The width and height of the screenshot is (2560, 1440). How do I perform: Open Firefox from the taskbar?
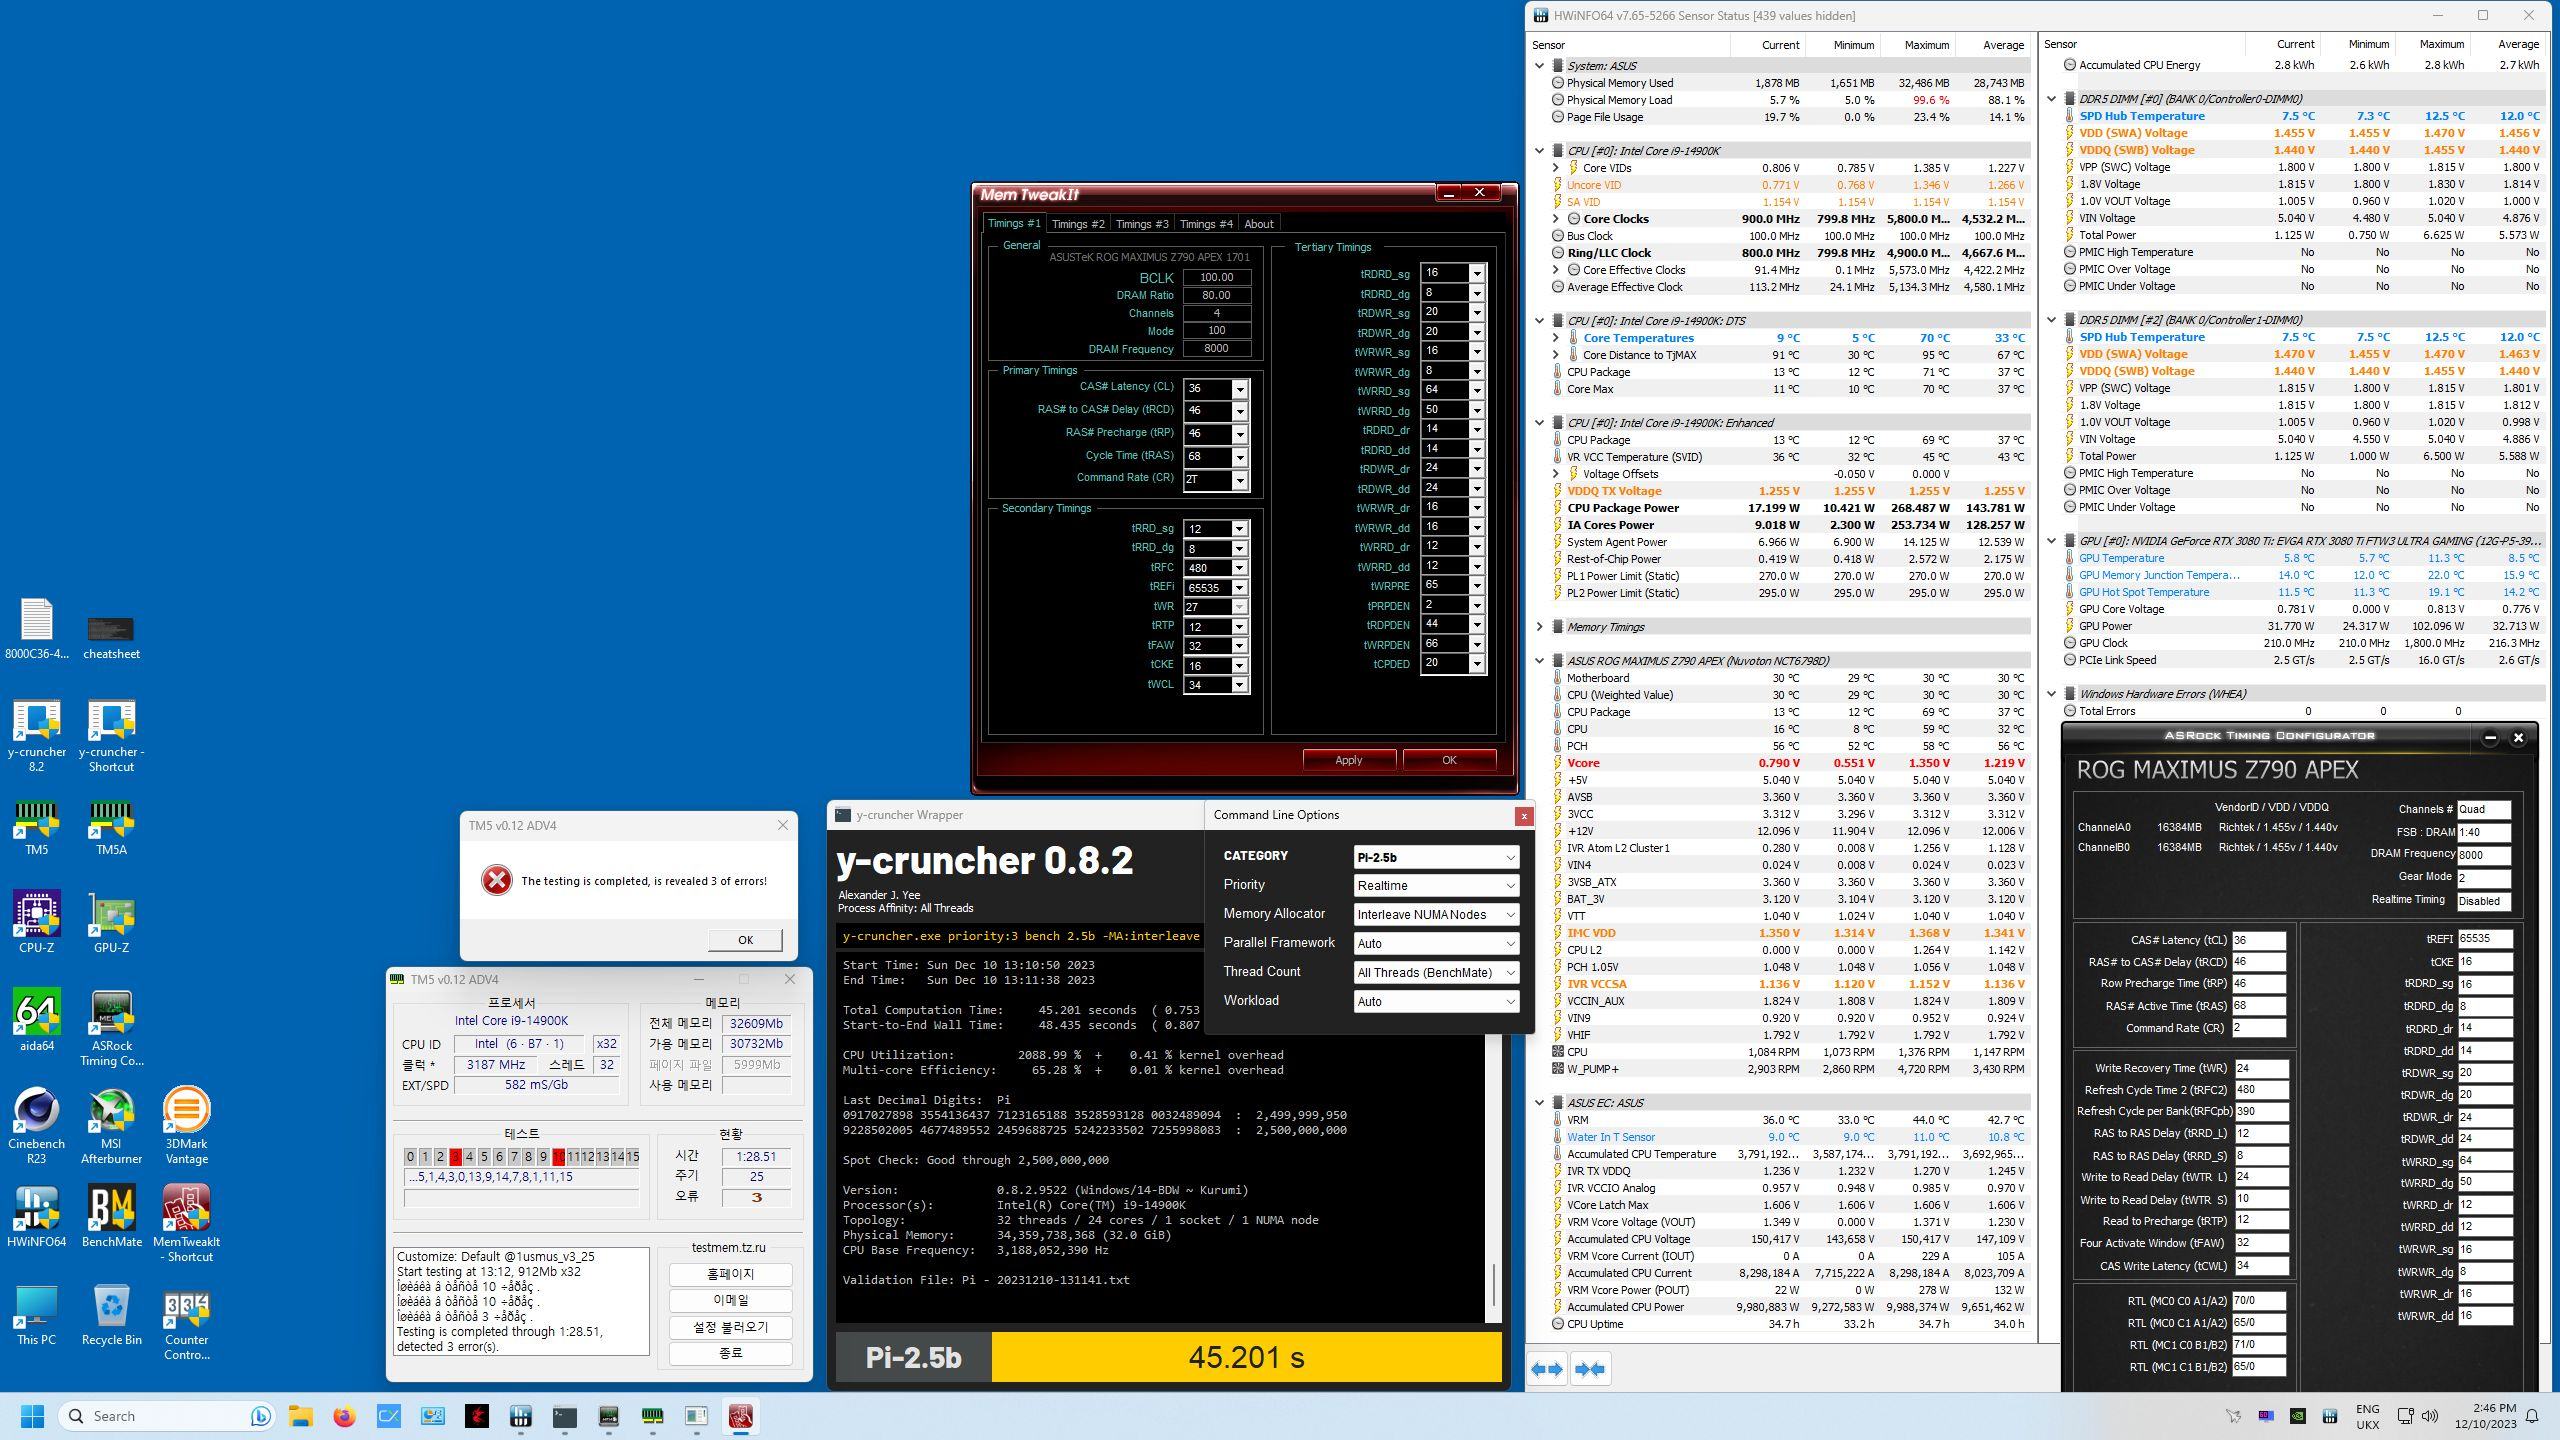pos(345,1416)
